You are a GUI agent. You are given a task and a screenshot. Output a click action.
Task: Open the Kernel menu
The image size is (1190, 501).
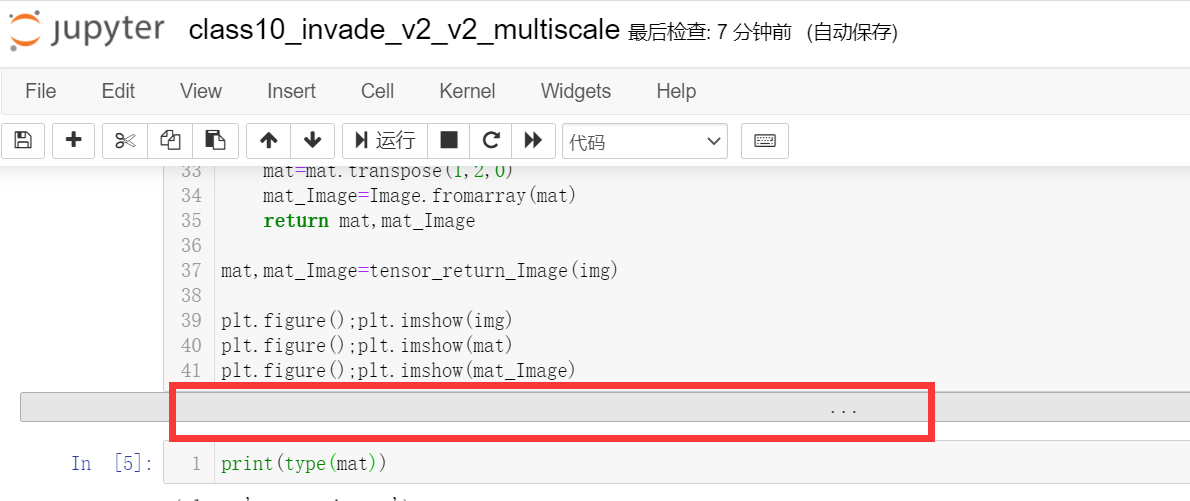[x=467, y=91]
